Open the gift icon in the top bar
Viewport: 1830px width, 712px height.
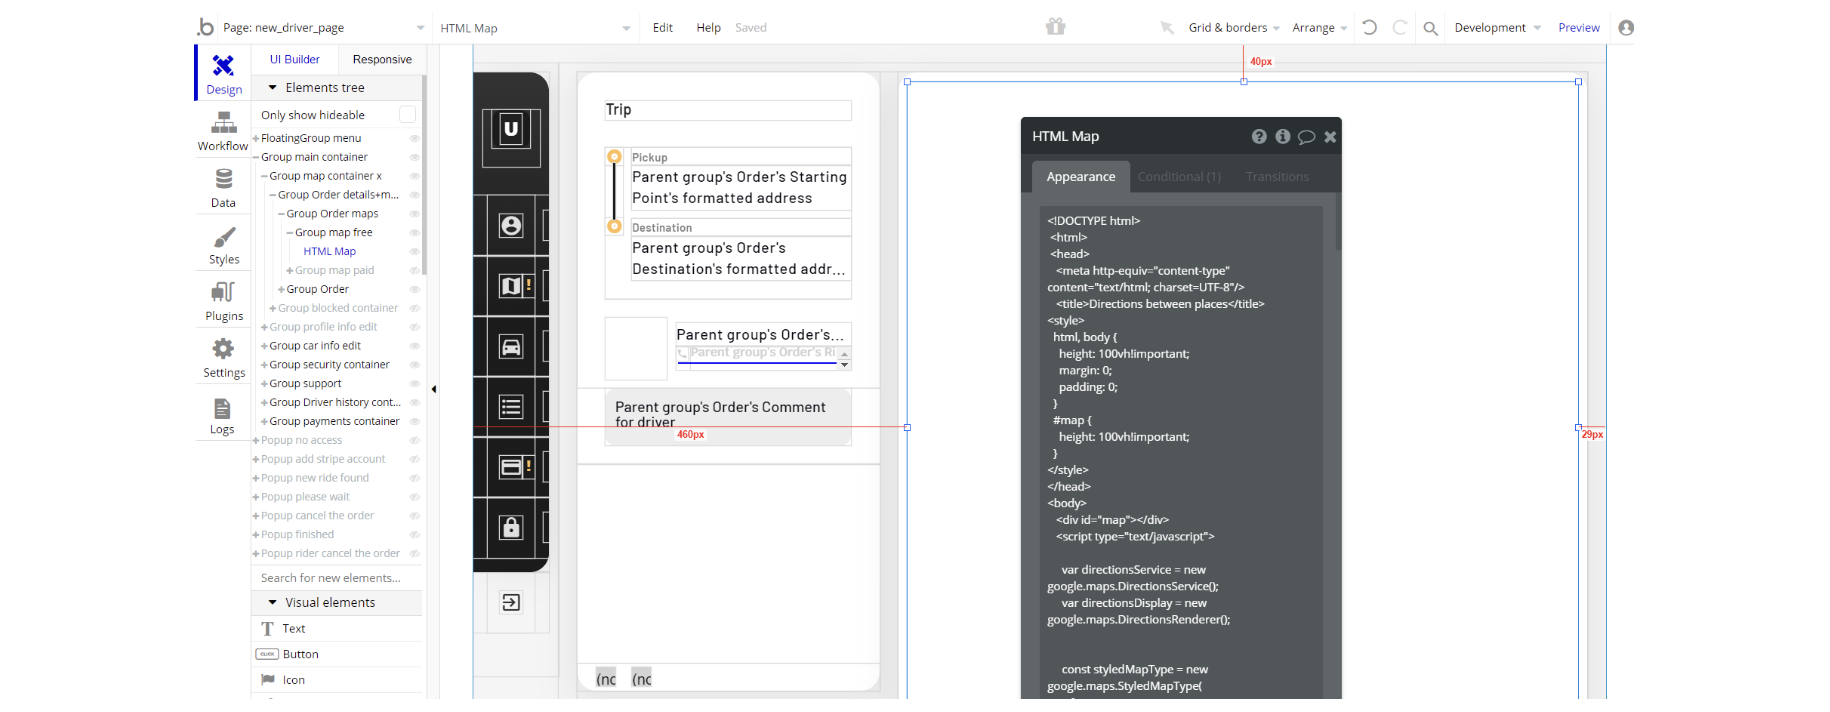point(1055,27)
